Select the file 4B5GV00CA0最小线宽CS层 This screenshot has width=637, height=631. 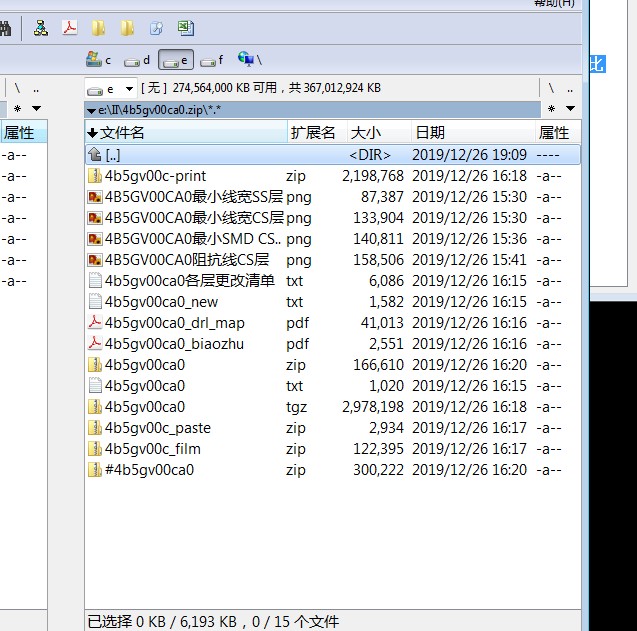[194, 218]
